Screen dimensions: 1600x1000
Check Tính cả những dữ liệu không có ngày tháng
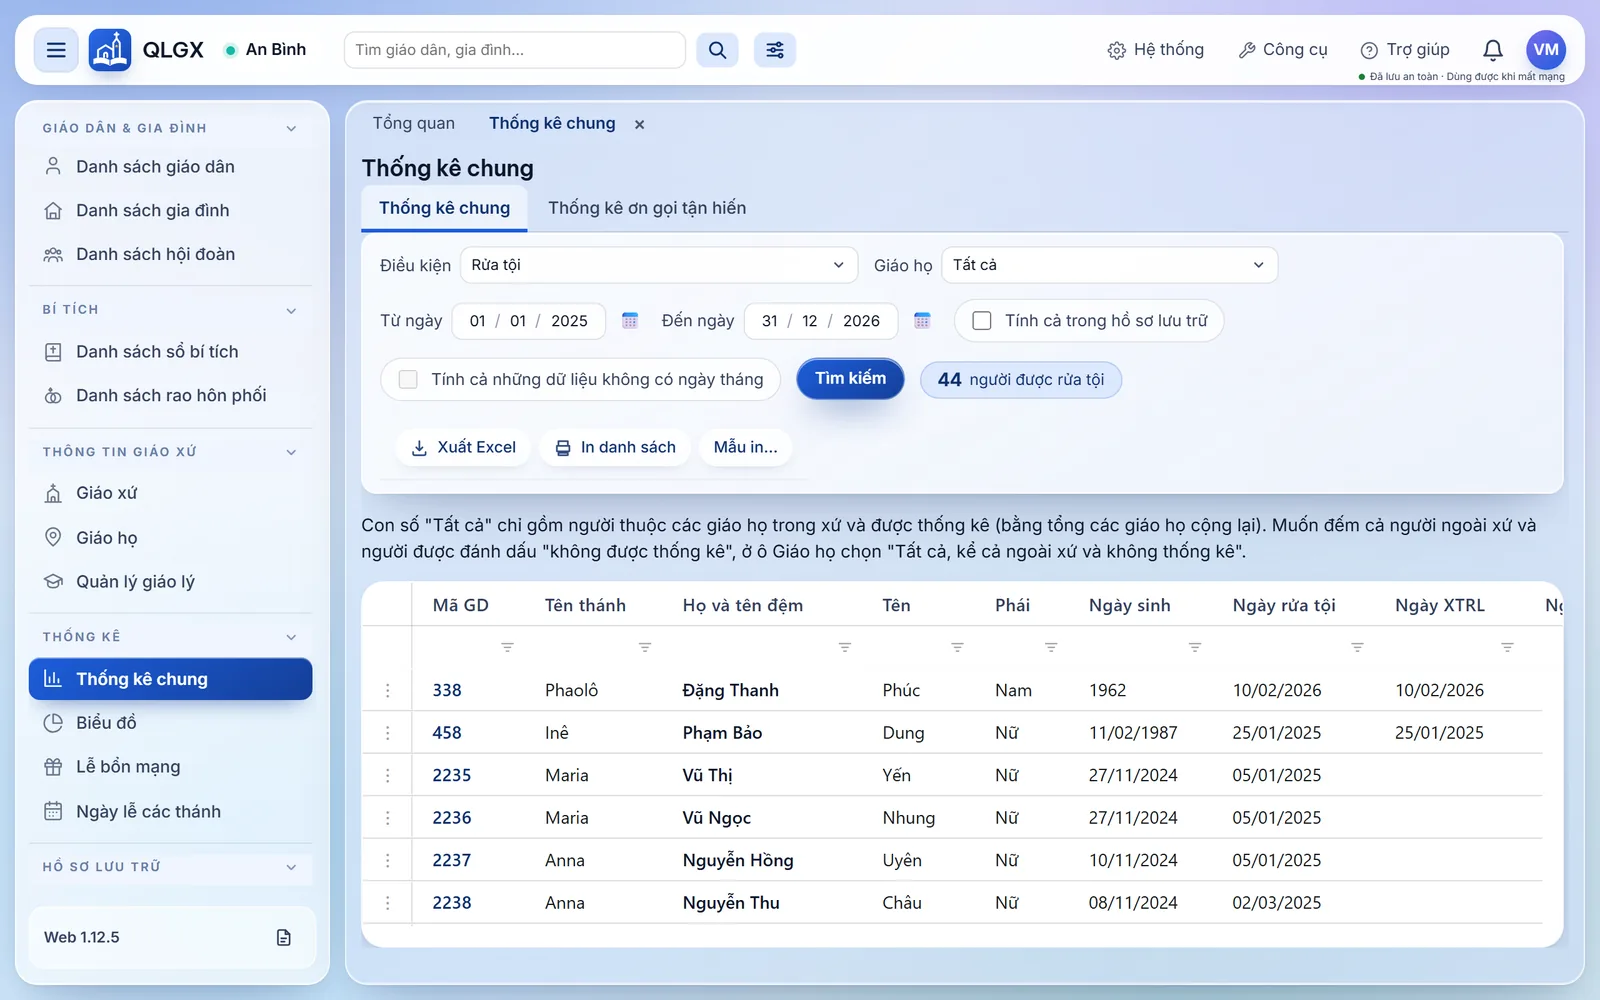(x=408, y=379)
